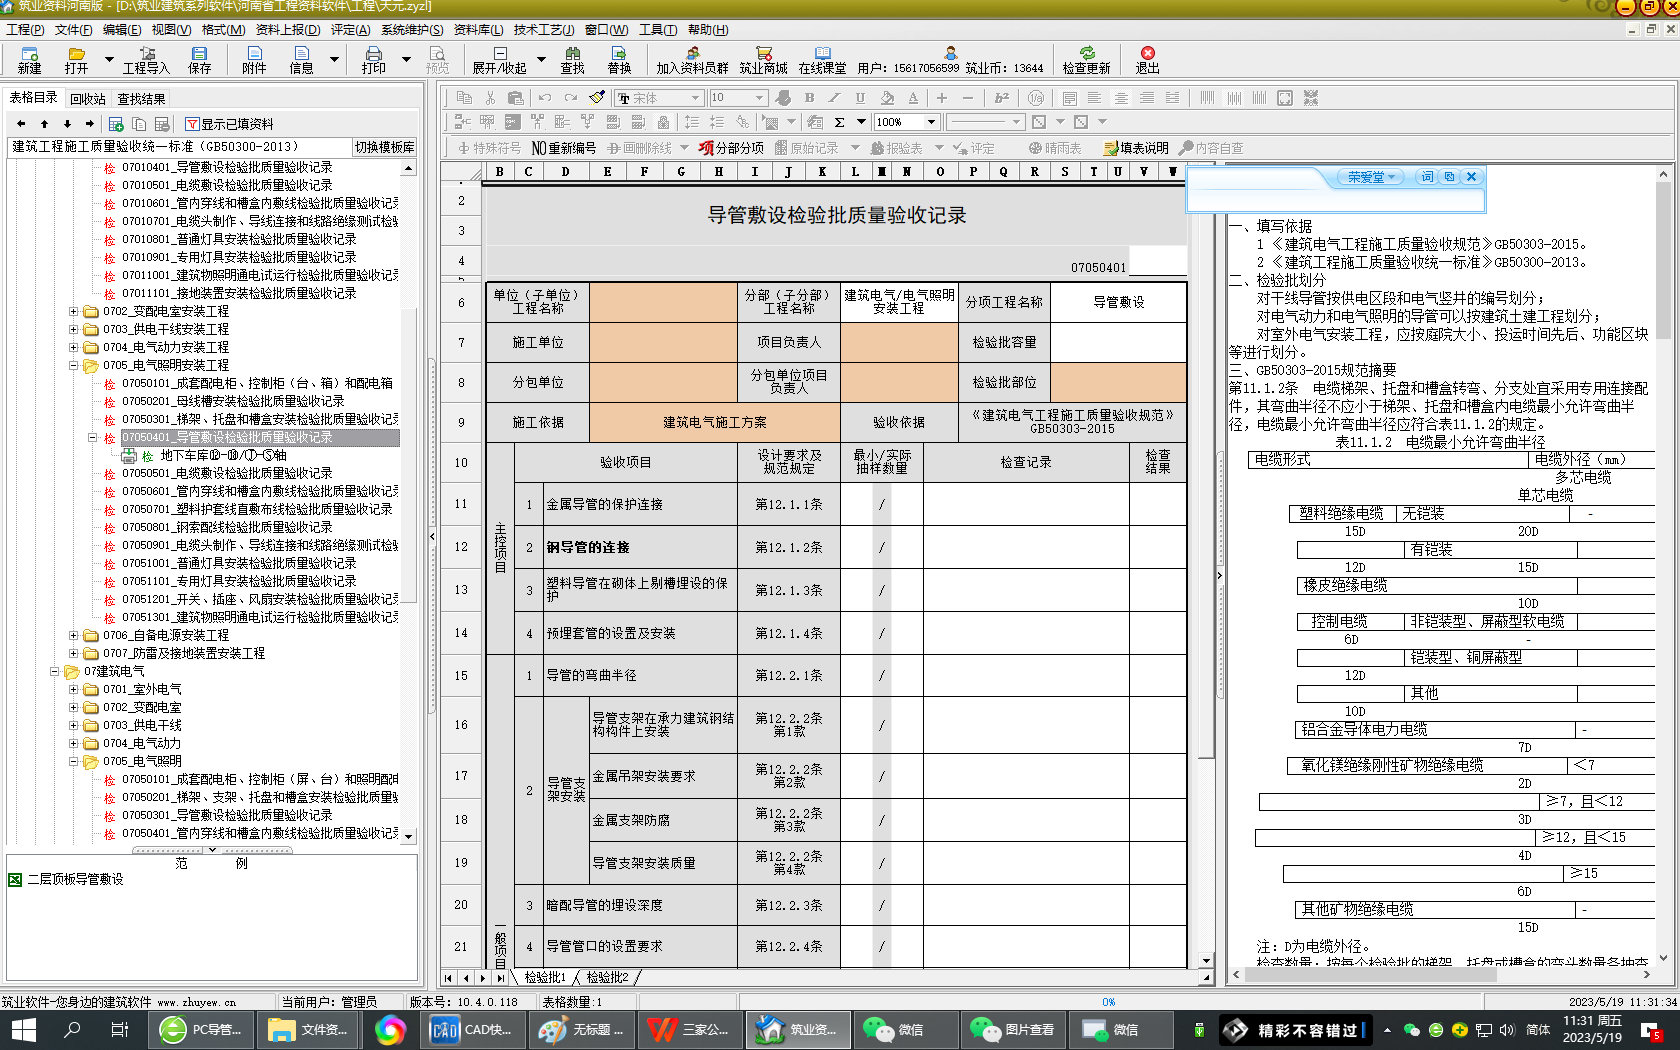This screenshot has width=1680, height=1050.
Task: Click the add table icon with green plus
Action: (x=116, y=124)
